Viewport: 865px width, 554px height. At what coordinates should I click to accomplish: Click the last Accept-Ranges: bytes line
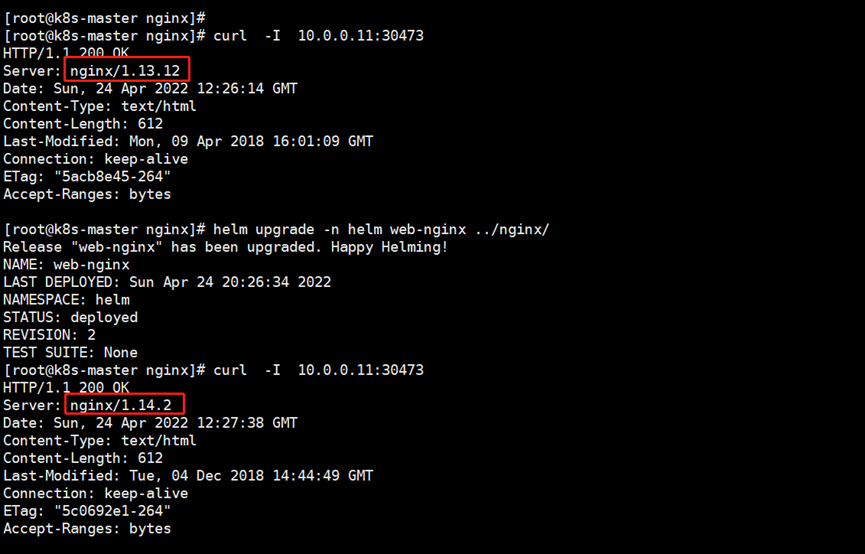(87, 529)
